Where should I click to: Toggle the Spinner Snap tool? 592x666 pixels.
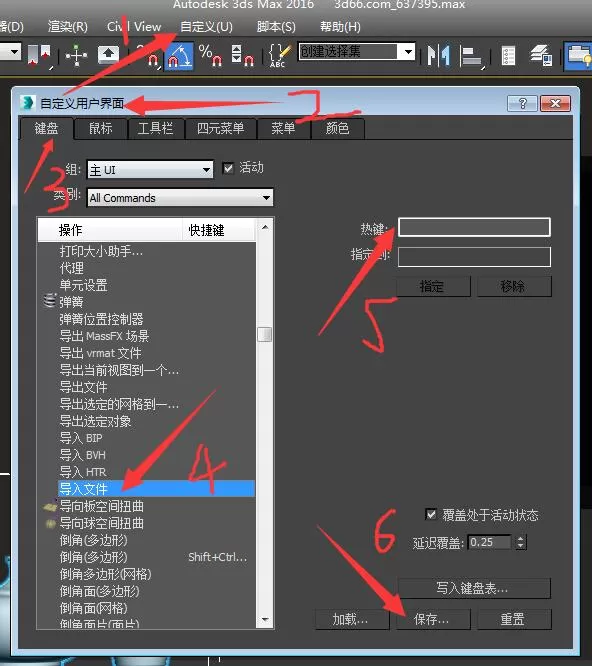pyautogui.click(x=242, y=56)
